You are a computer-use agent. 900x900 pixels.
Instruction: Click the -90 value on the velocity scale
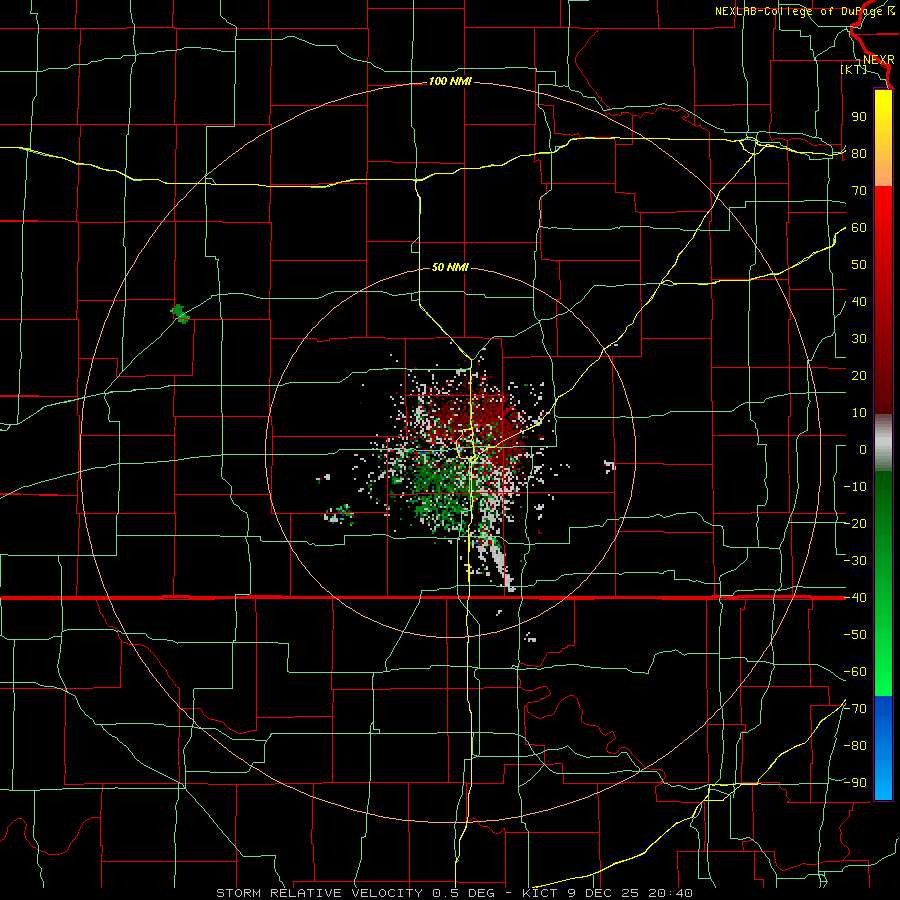click(855, 783)
